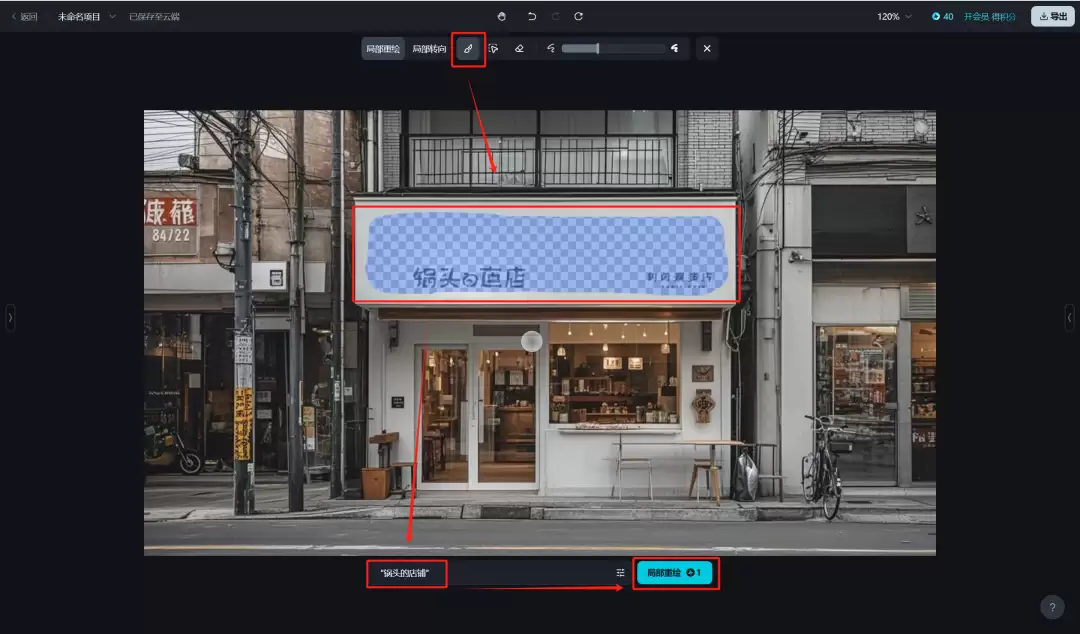Select the eraser tool
This screenshot has width=1080, height=634.
pyautogui.click(x=519, y=49)
